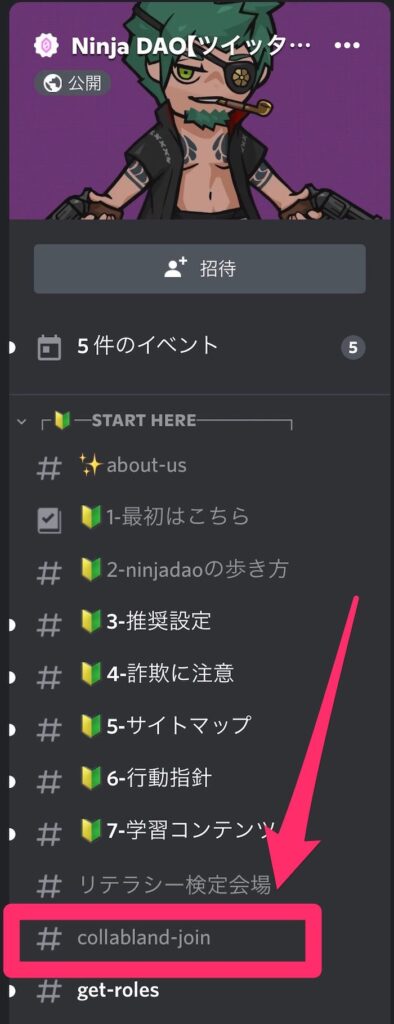Screen dimensions: 394x1024
Task: Click the calendar icon beside 5件のイベント
Action: click(x=50, y=347)
